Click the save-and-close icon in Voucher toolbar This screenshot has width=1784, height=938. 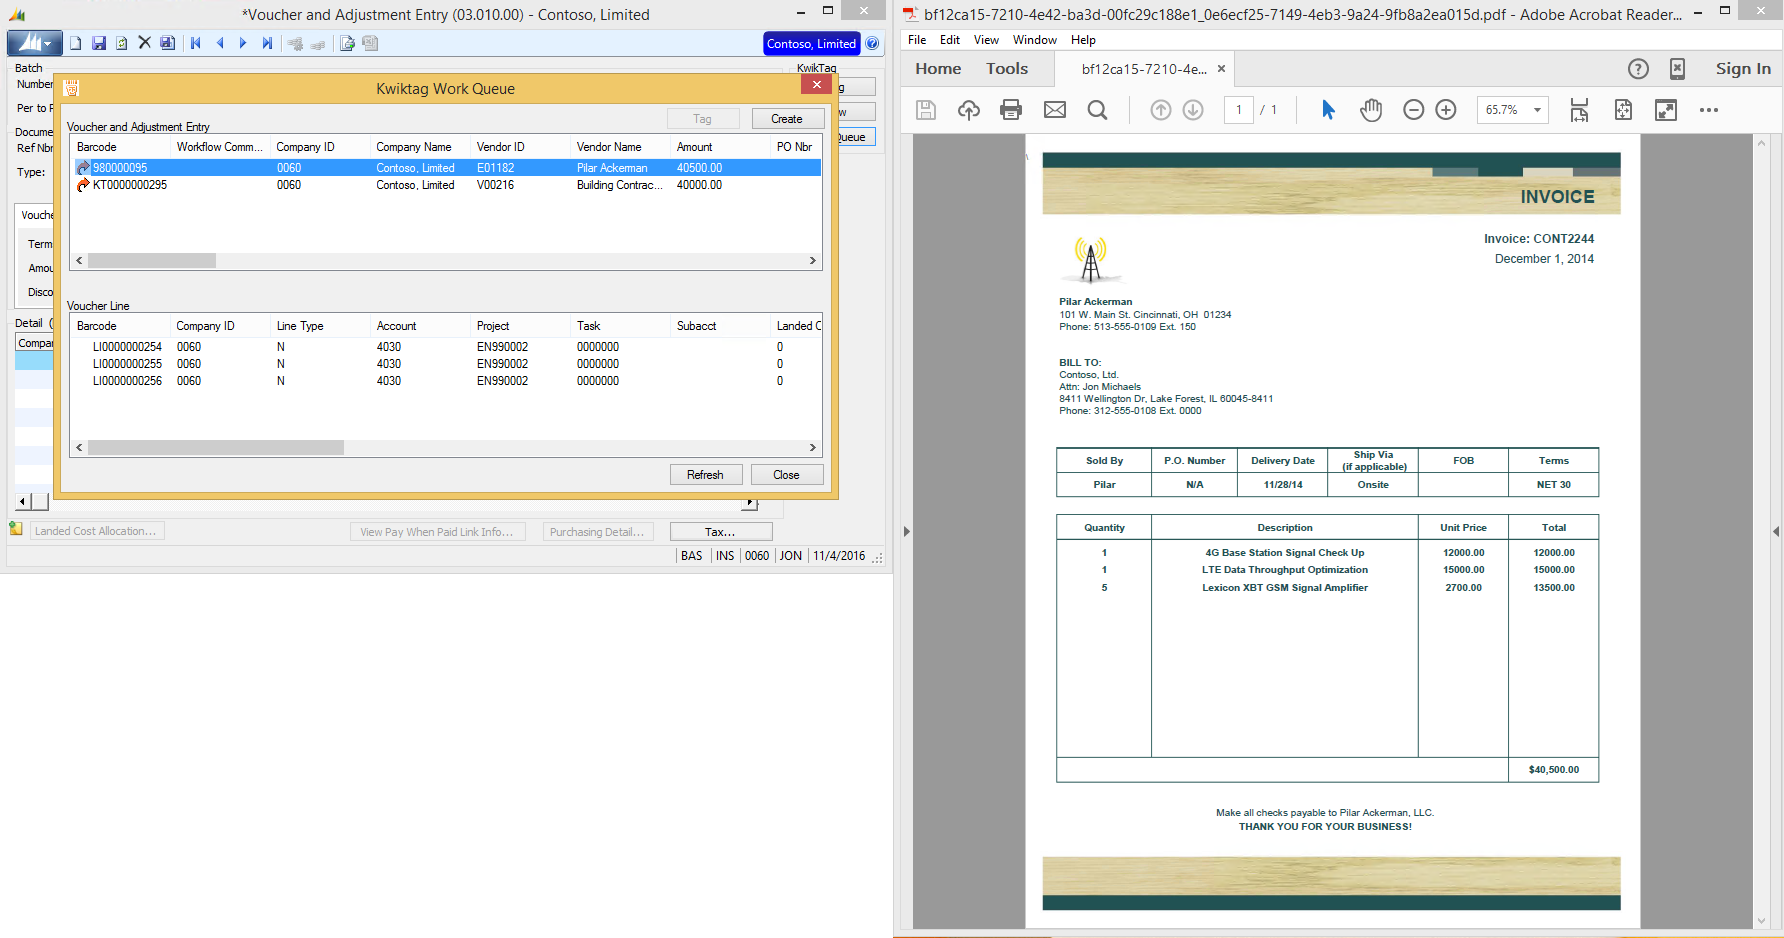tap(168, 43)
